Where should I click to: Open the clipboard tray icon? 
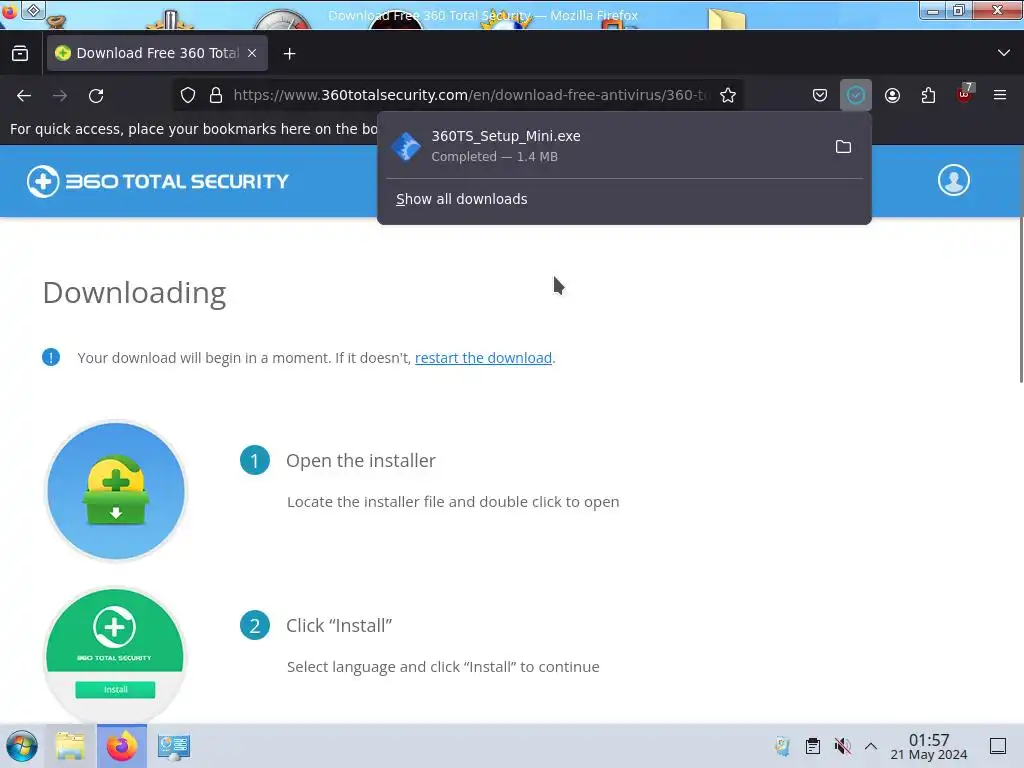tap(812, 746)
